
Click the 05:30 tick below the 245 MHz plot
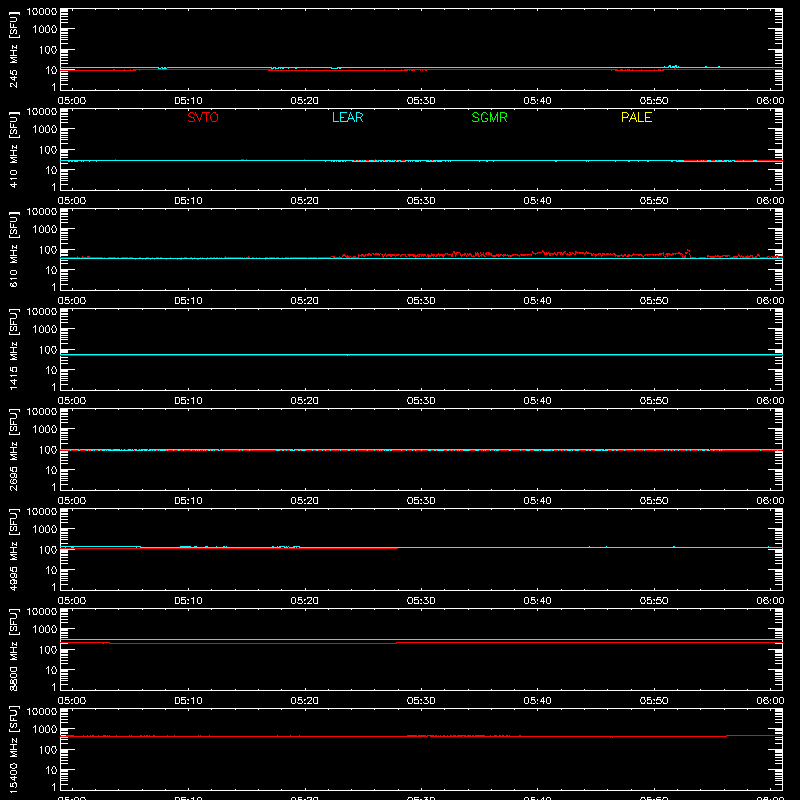[421, 101]
